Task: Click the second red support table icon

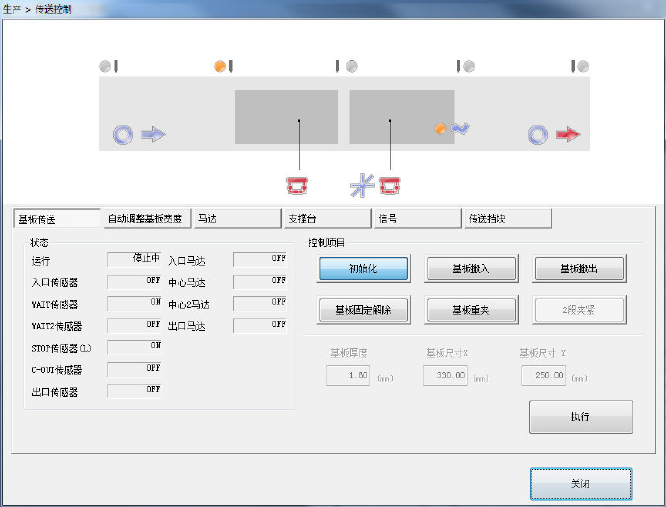Action: tap(389, 186)
